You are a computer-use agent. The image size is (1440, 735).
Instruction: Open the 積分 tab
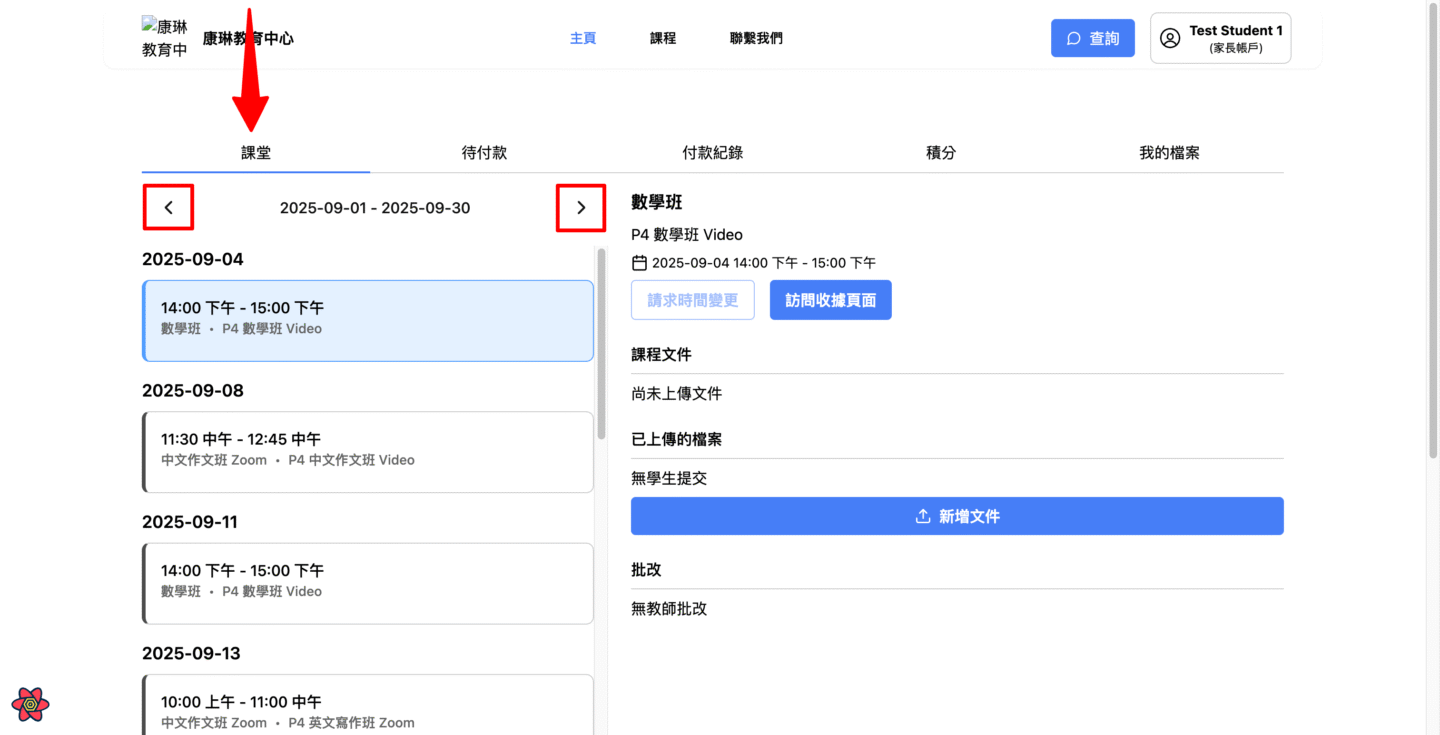pos(941,153)
